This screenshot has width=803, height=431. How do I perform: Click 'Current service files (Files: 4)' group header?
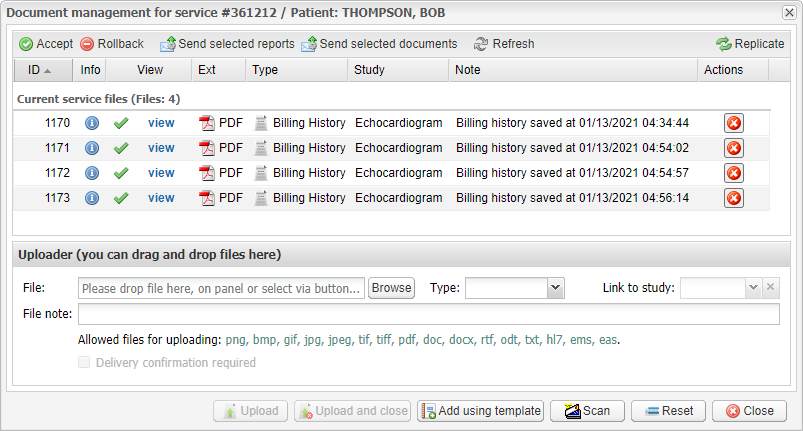pyautogui.click(x=99, y=99)
